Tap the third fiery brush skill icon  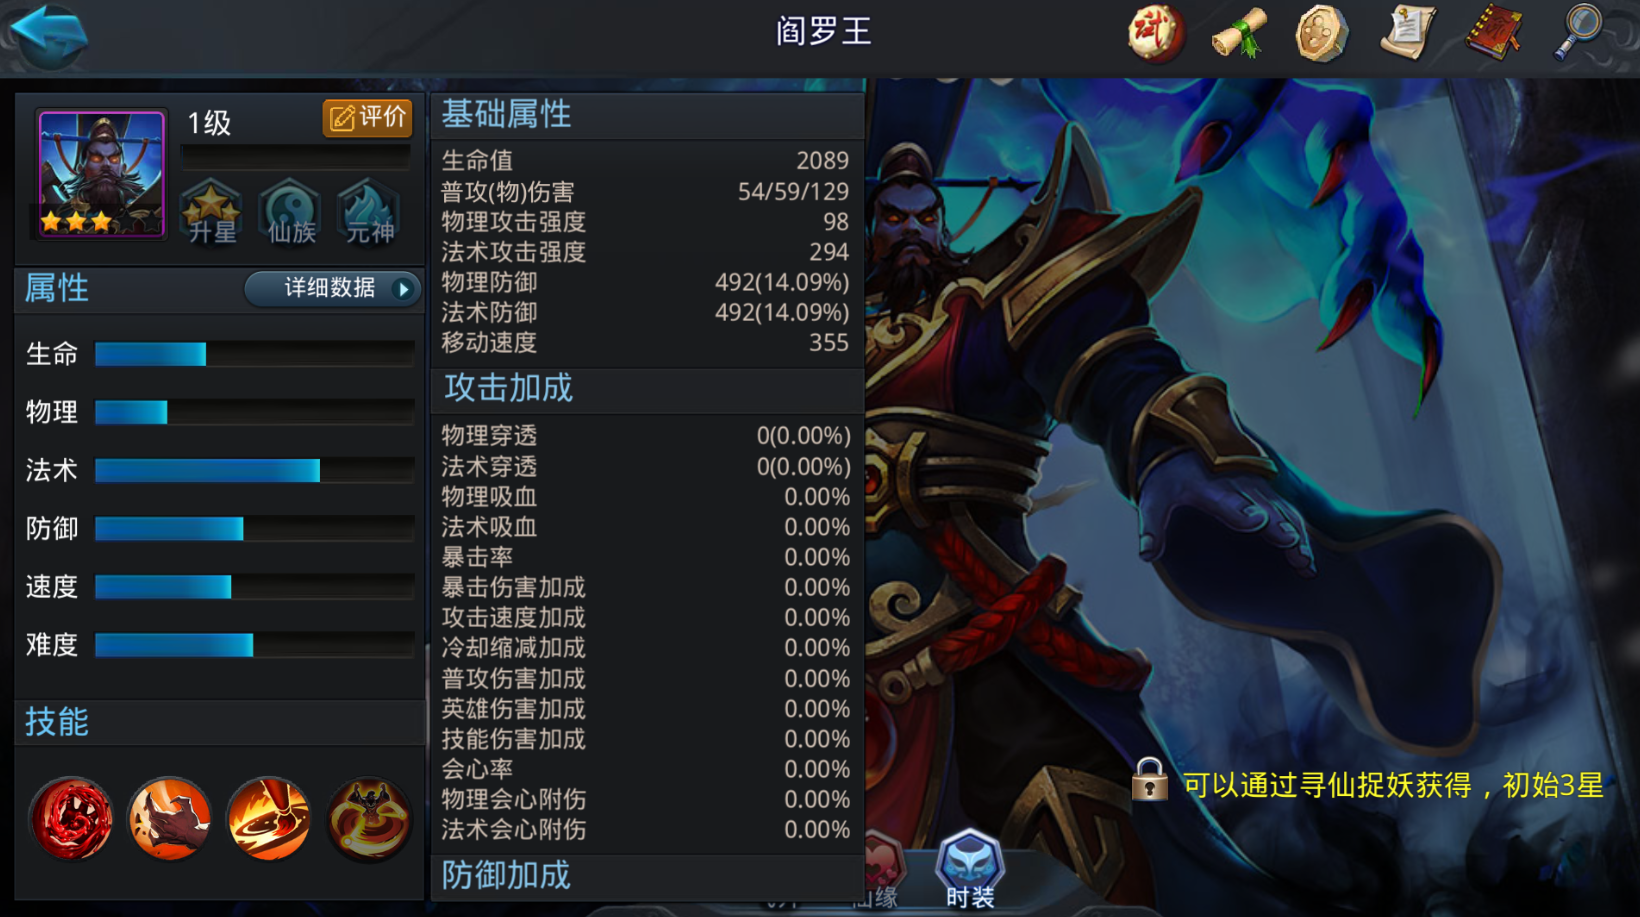tap(269, 819)
